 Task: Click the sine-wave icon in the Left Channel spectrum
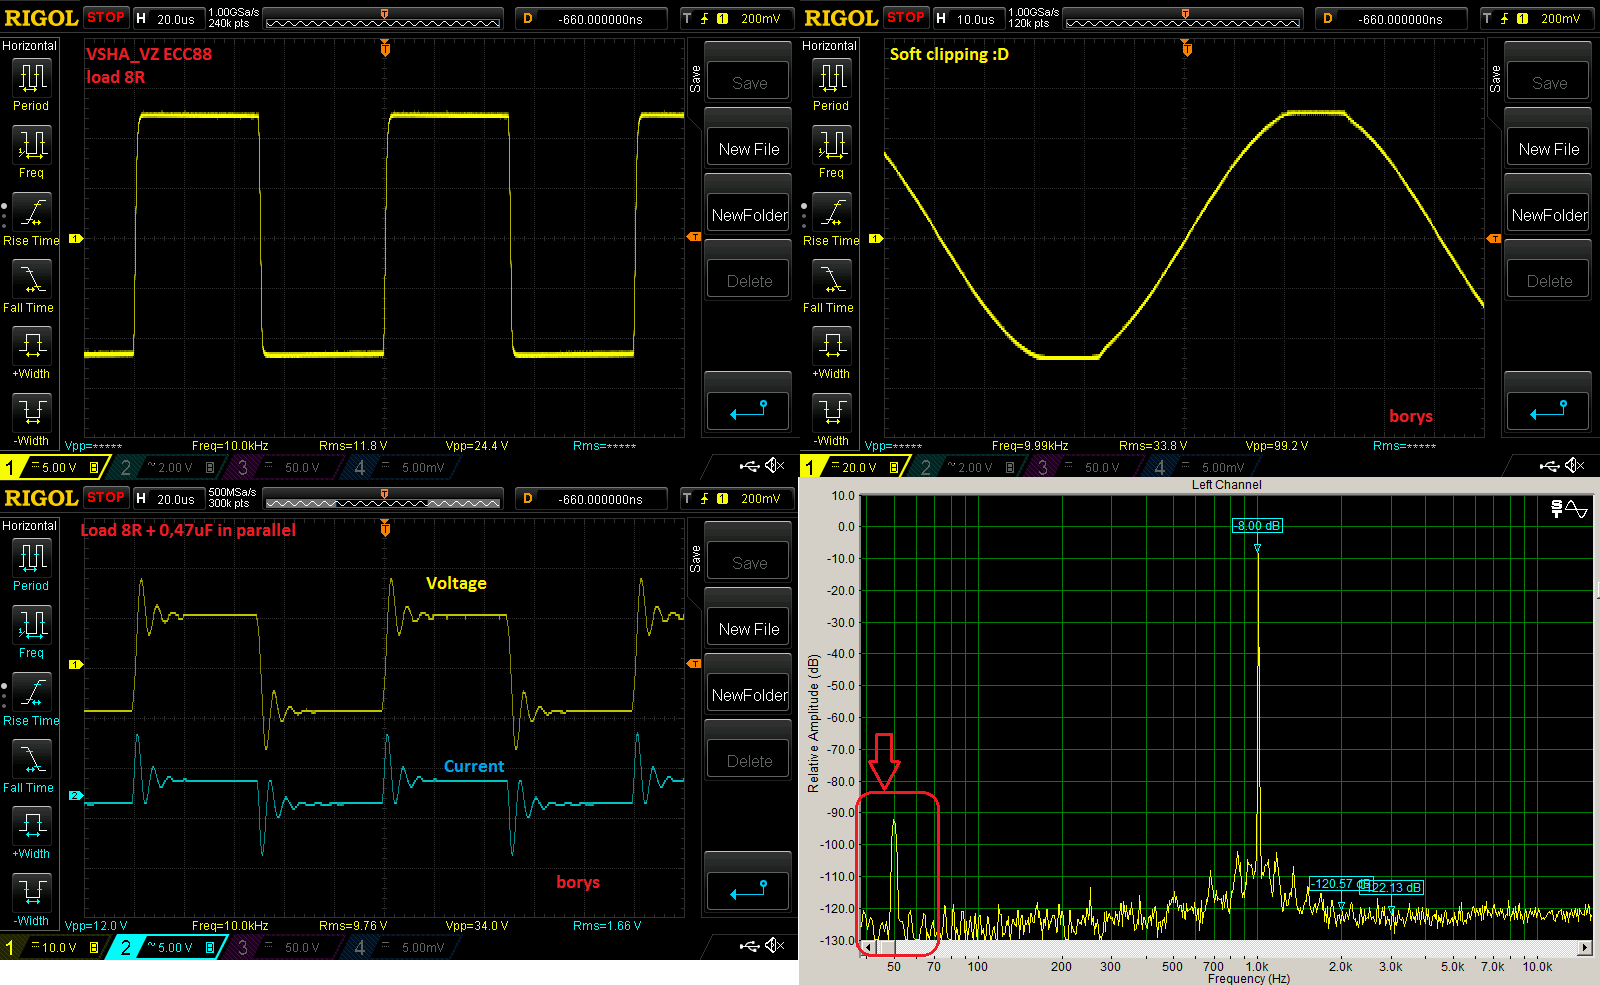point(1577,509)
